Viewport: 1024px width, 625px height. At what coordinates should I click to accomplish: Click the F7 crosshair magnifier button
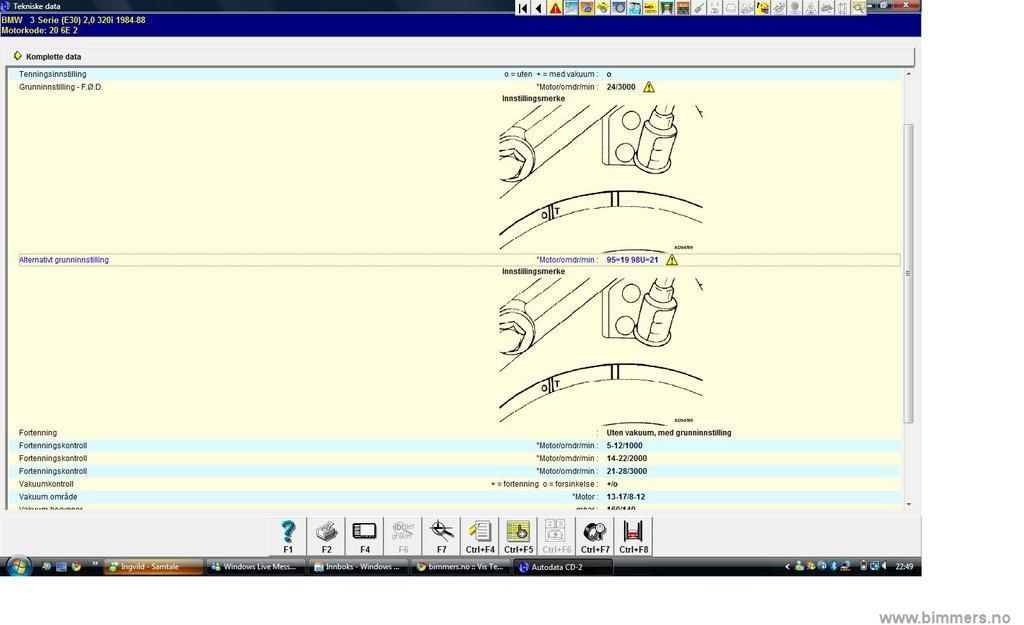click(x=441, y=536)
